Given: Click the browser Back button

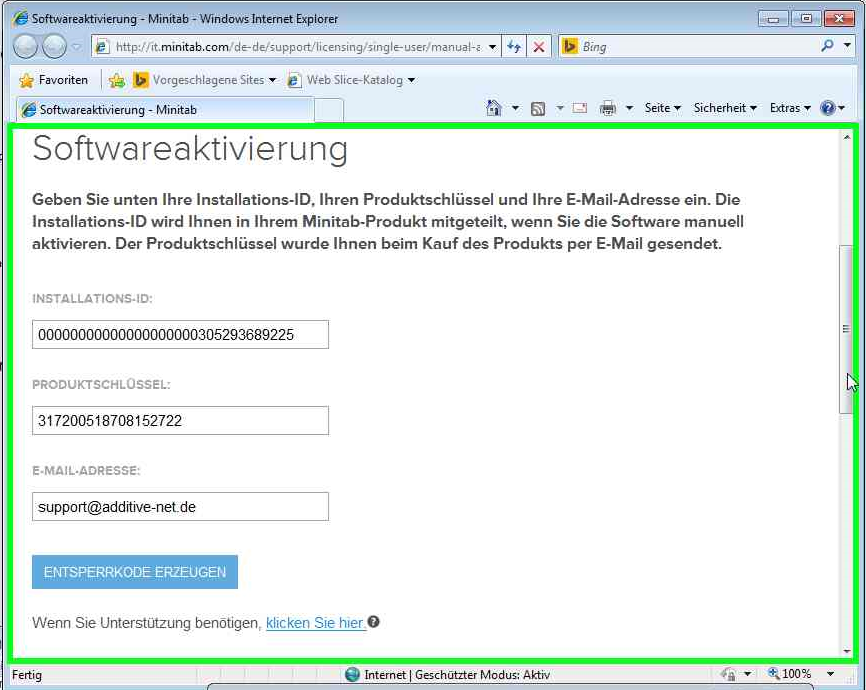Looking at the screenshot, I should pos(25,46).
